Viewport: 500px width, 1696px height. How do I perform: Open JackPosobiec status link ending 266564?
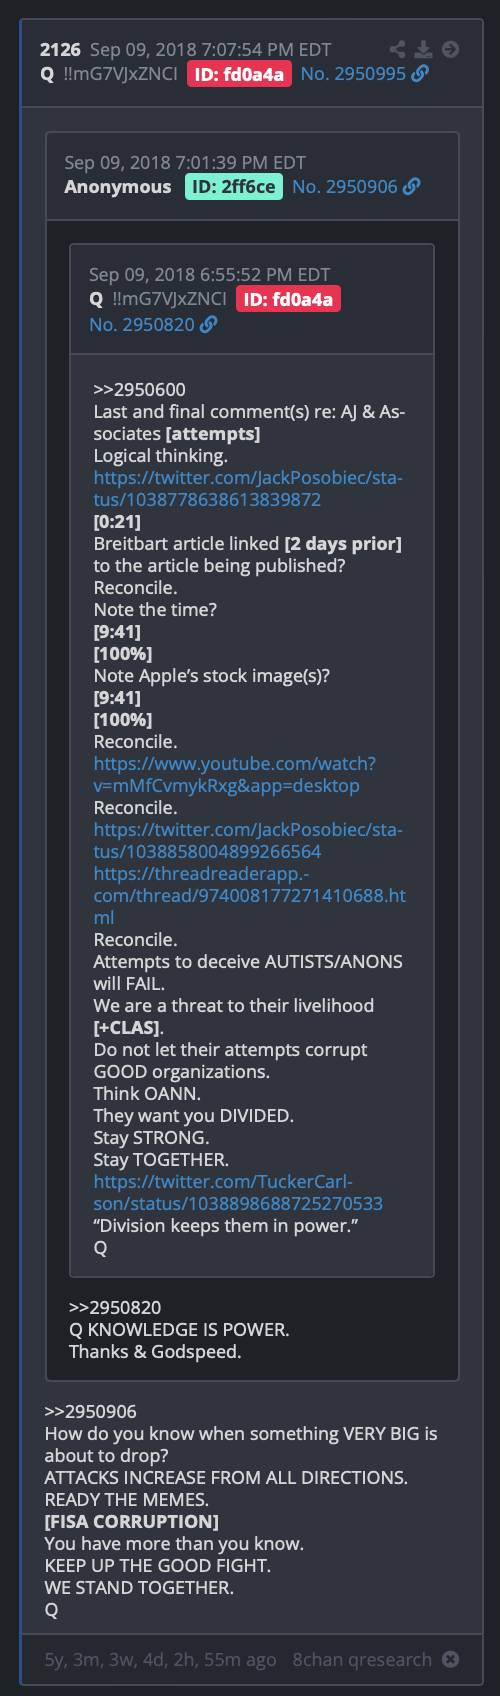pos(248,841)
